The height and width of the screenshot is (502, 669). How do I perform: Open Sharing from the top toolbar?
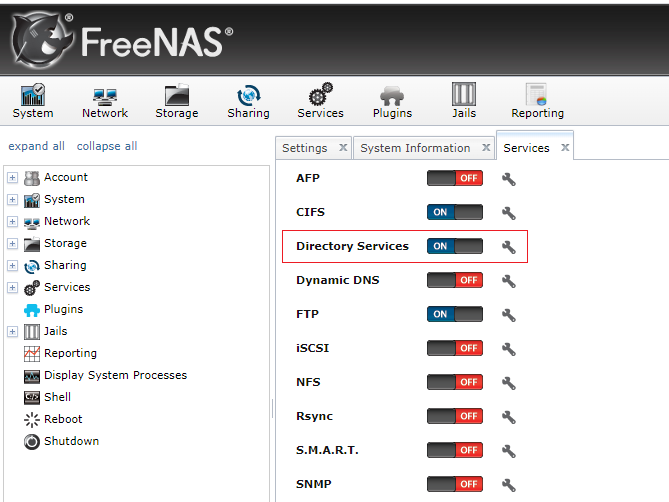point(248,101)
